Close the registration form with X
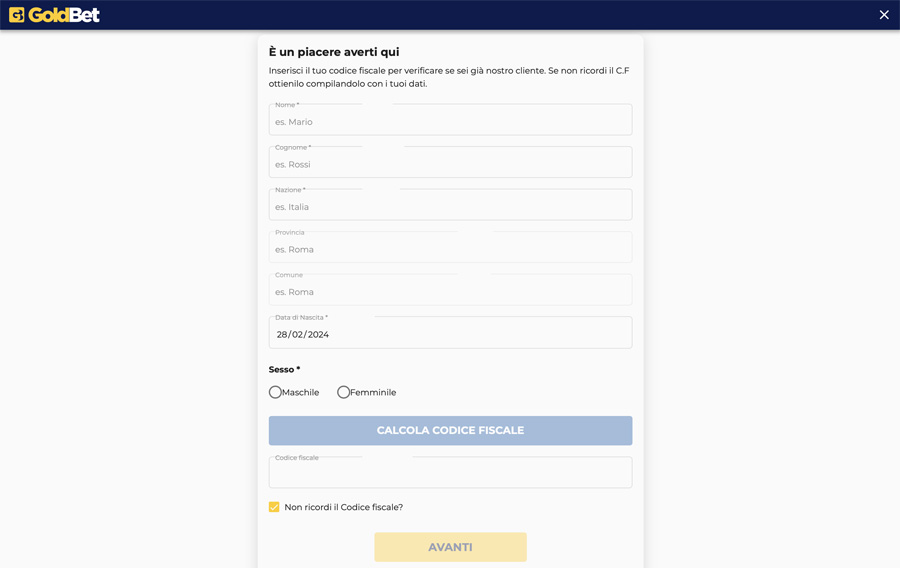 884,15
